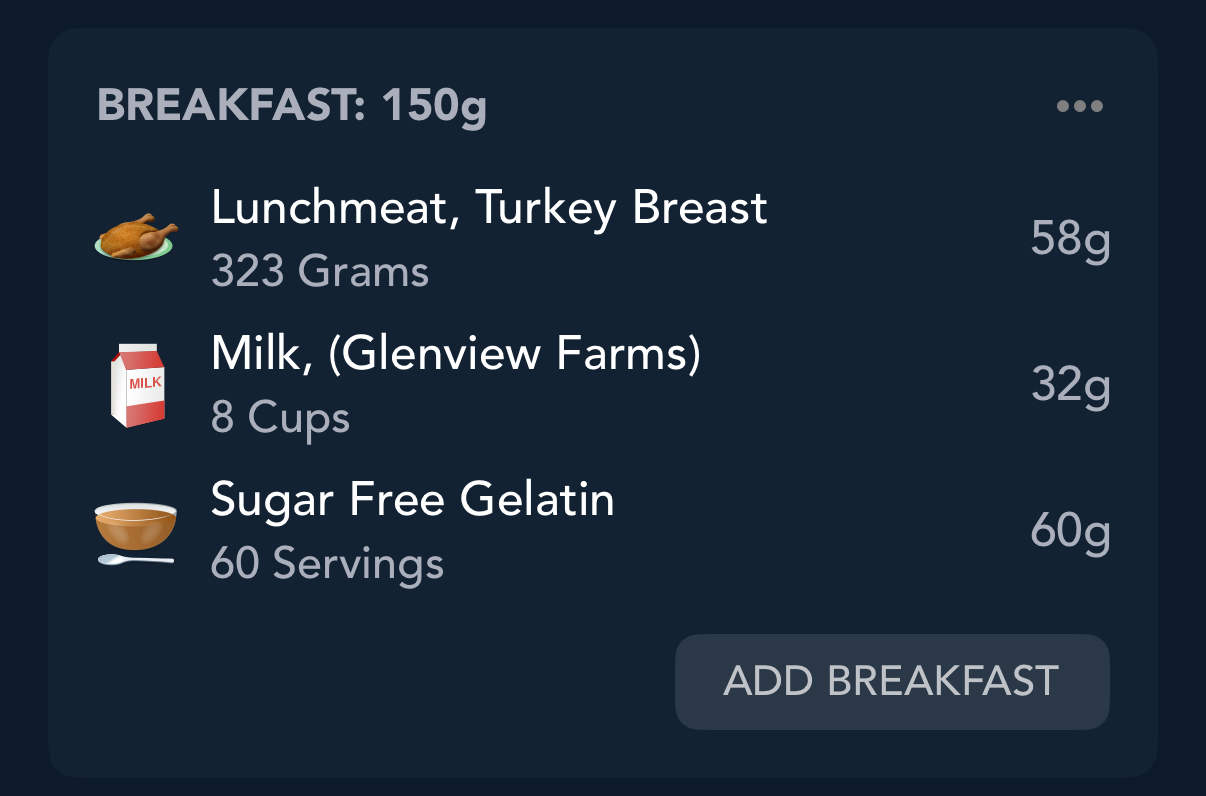Image resolution: width=1206 pixels, height=796 pixels.
Task: Click the 32g value for milk
Action: [1070, 386]
